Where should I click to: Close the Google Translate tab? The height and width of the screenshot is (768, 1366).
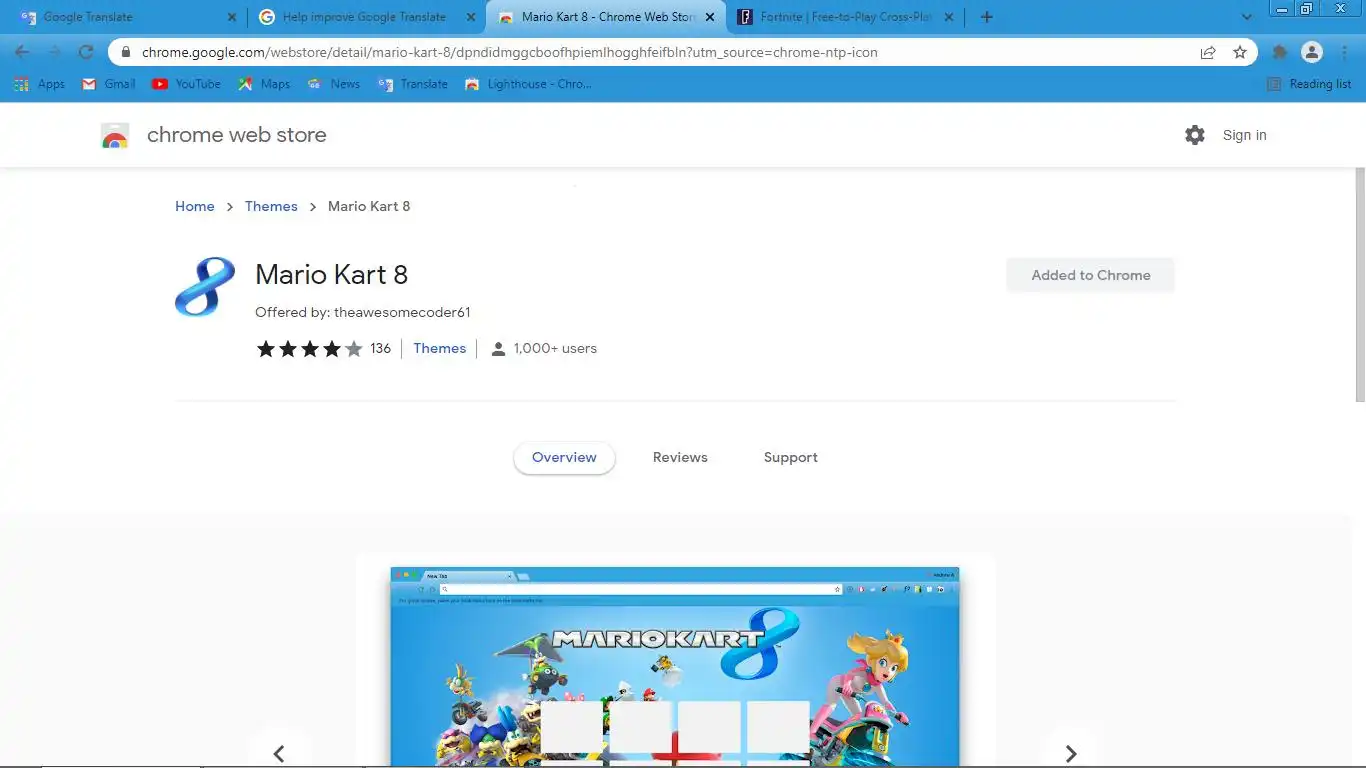232,17
